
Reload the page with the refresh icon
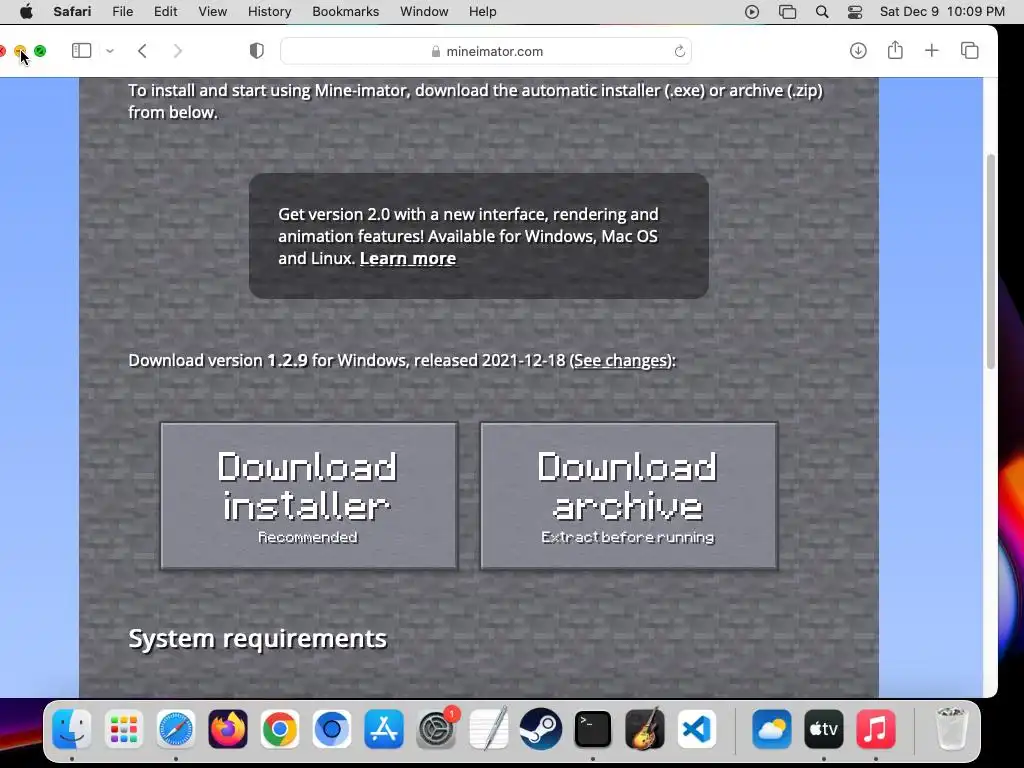click(679, 51)
